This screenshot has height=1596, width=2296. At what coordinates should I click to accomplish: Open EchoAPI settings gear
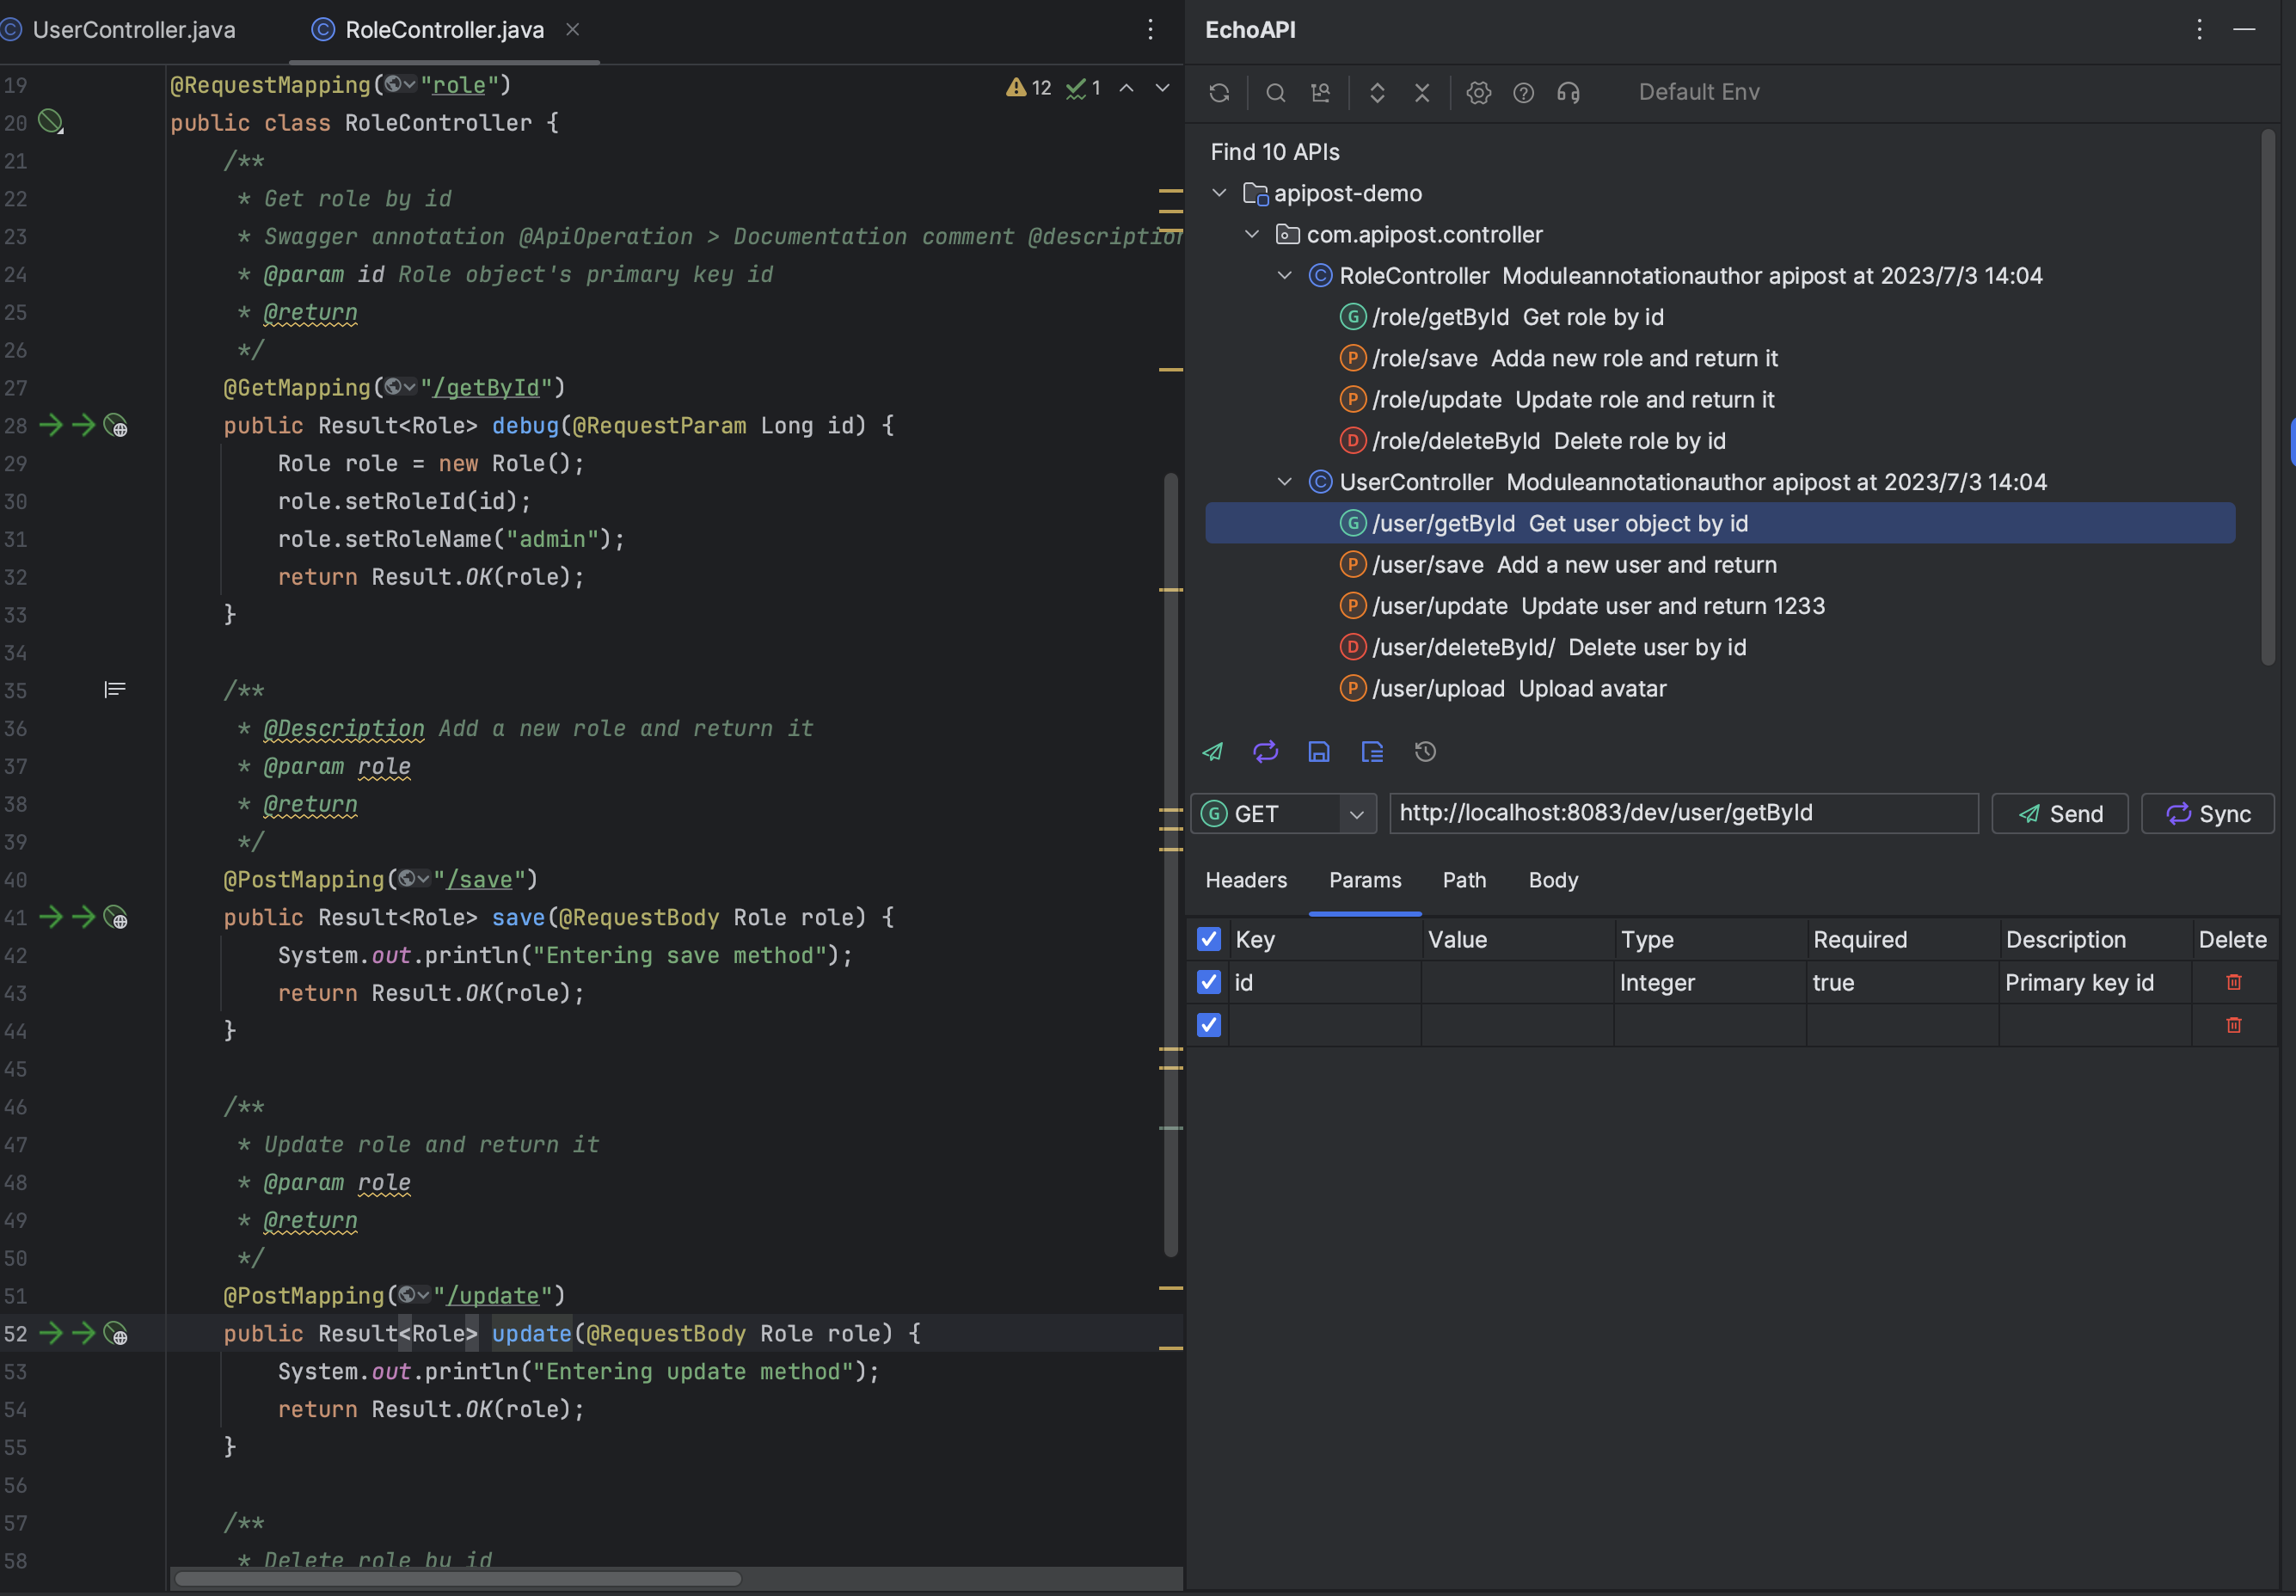pyautogui.click(x=1478, y=93)
